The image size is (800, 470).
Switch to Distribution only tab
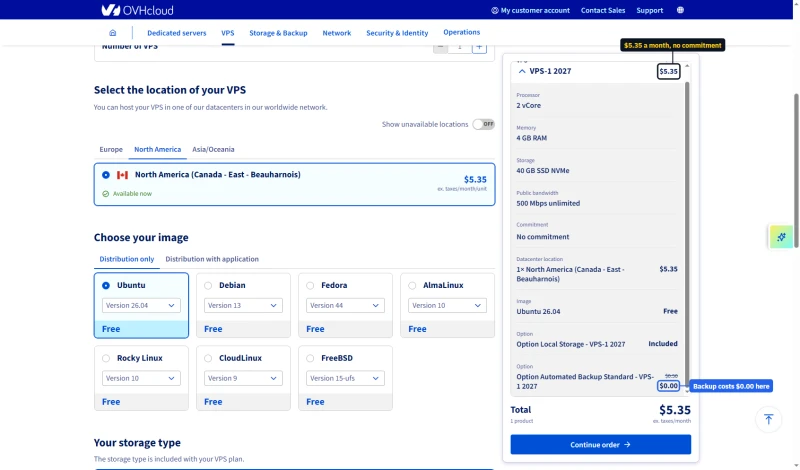(x=127, y=259)
